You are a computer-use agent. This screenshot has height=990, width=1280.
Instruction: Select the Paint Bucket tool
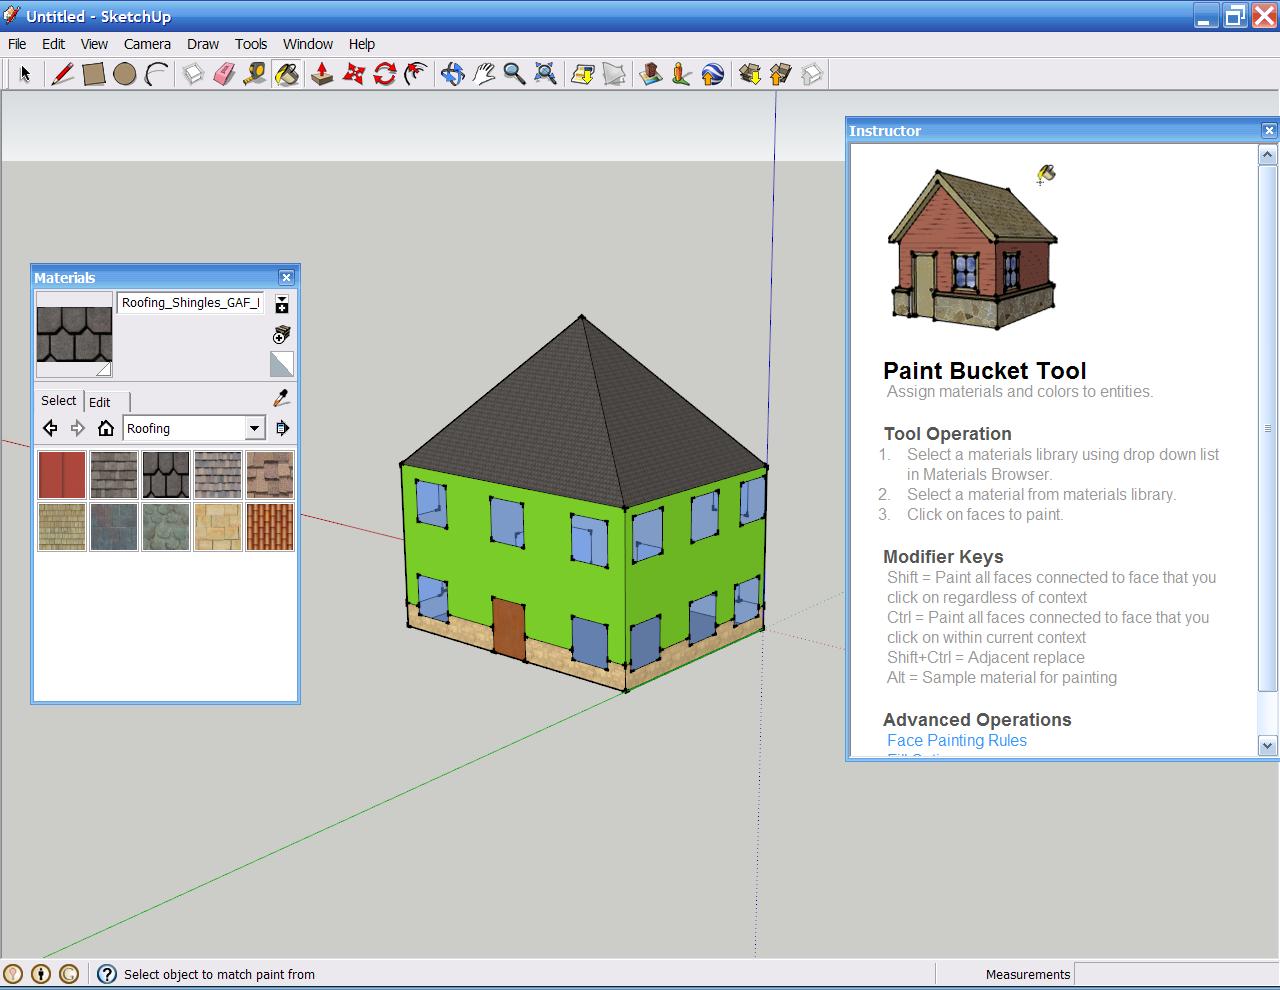click(x=287, y=74)
